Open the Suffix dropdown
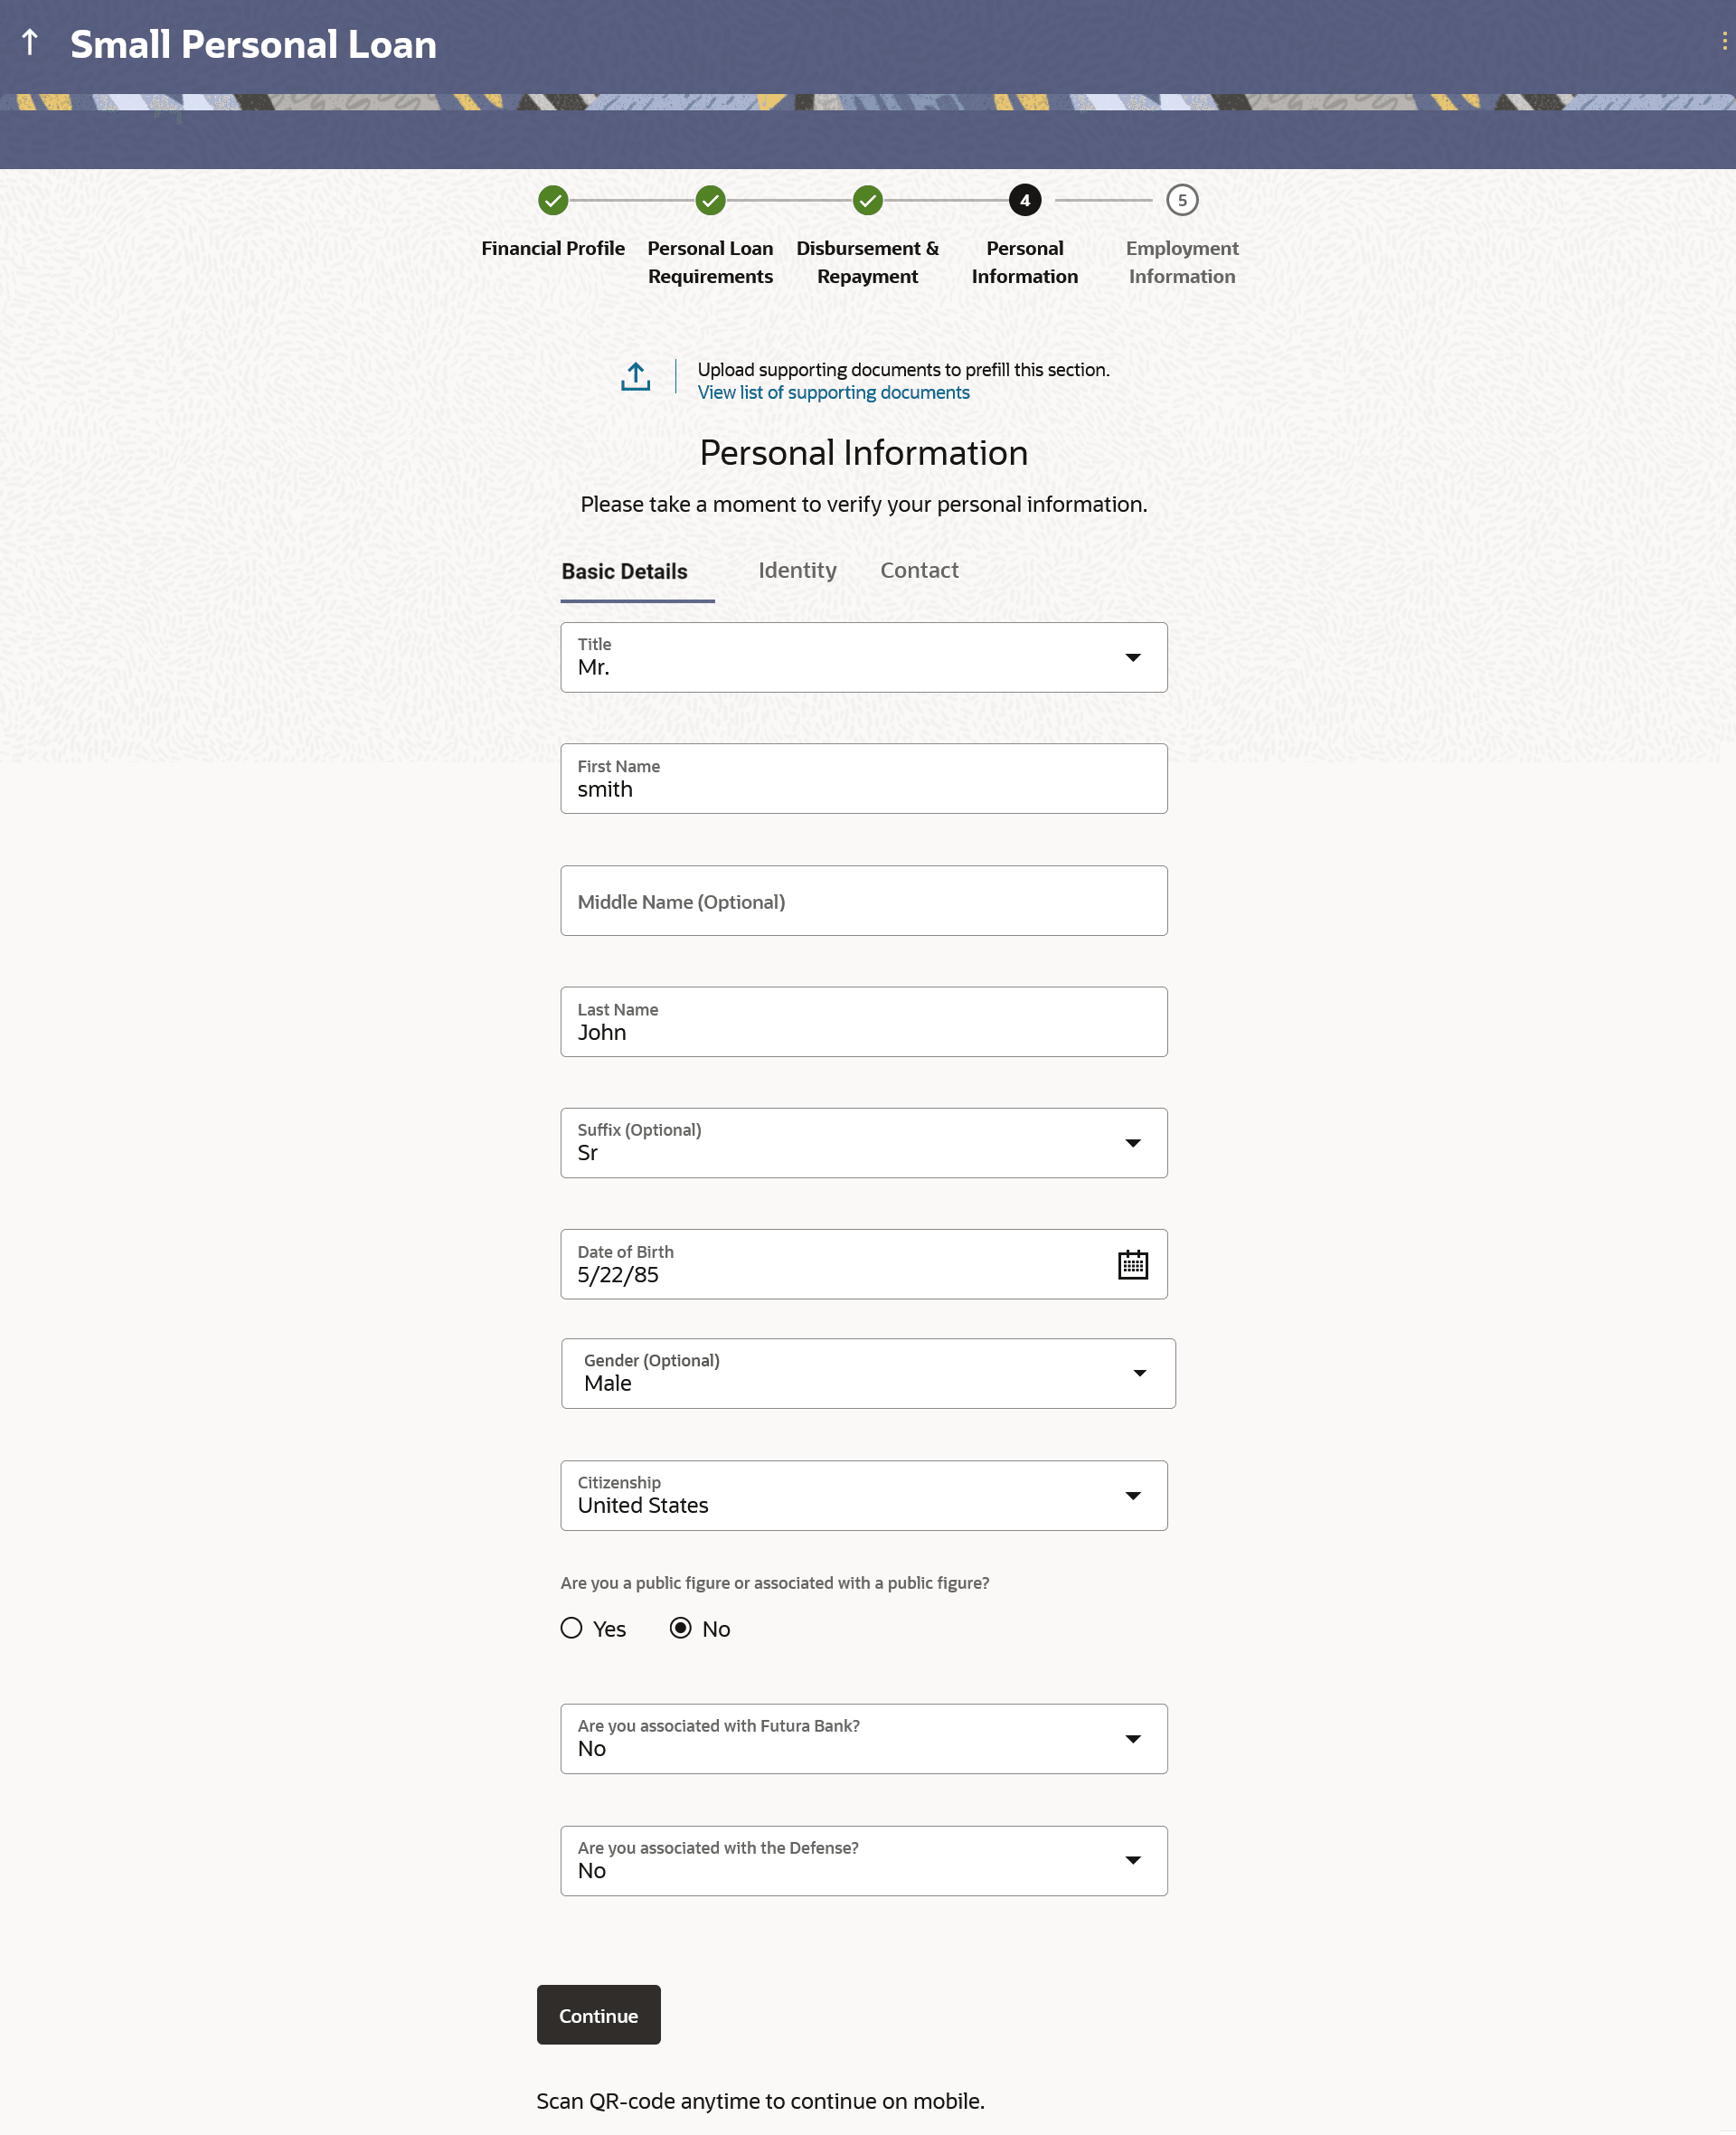 point(1132,1143)
